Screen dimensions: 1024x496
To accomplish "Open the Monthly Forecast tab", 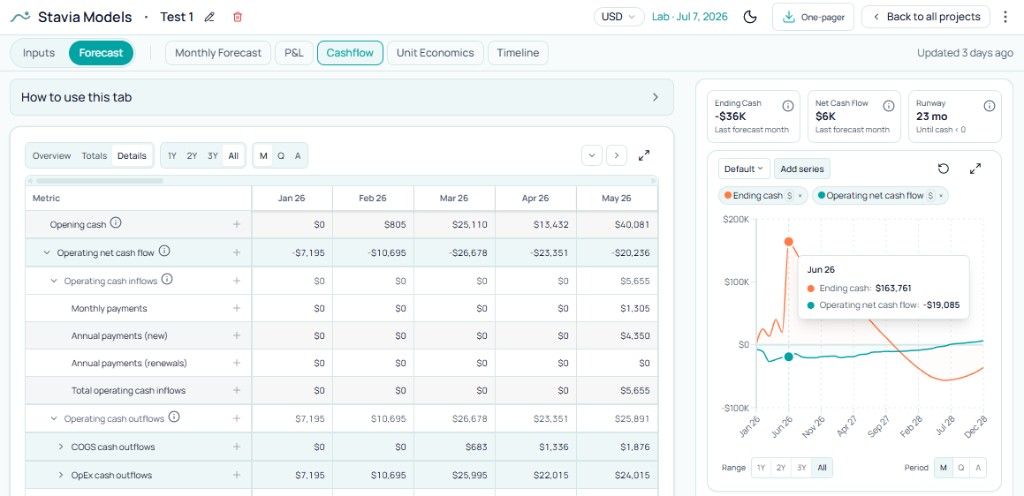I will pyautogui.click(x=218, y=53).
